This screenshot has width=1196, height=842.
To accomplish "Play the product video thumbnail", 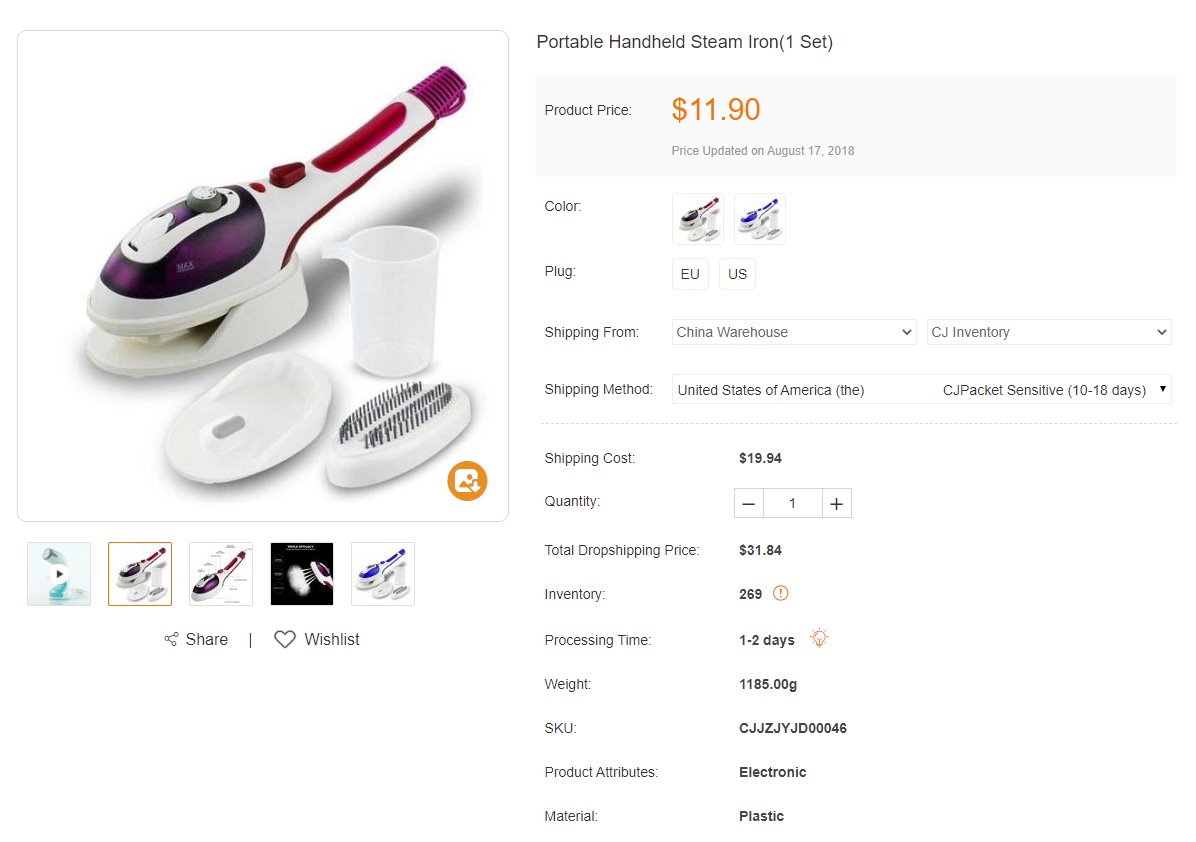I will (59, 574).
